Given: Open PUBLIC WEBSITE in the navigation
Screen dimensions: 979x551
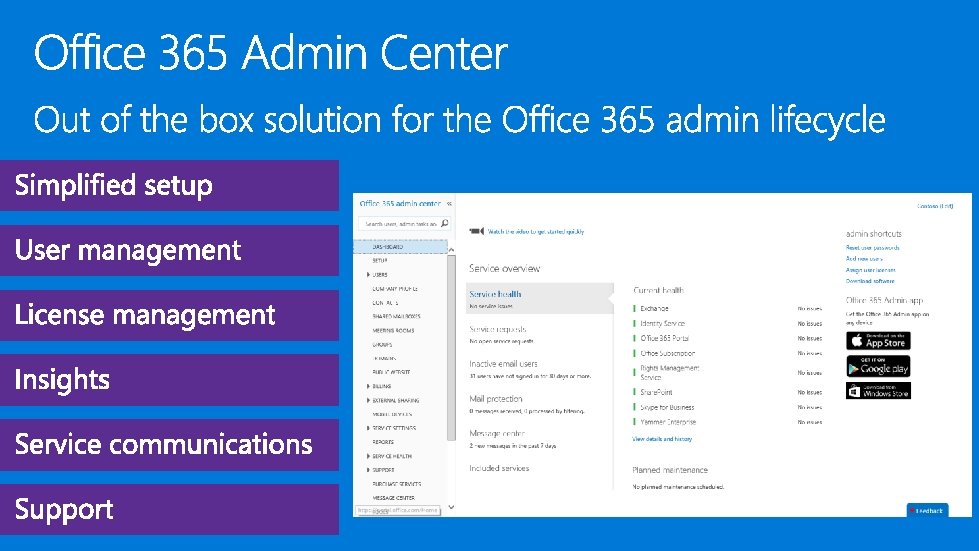Looking at the screenshot, I should click(x=391, y=373).
